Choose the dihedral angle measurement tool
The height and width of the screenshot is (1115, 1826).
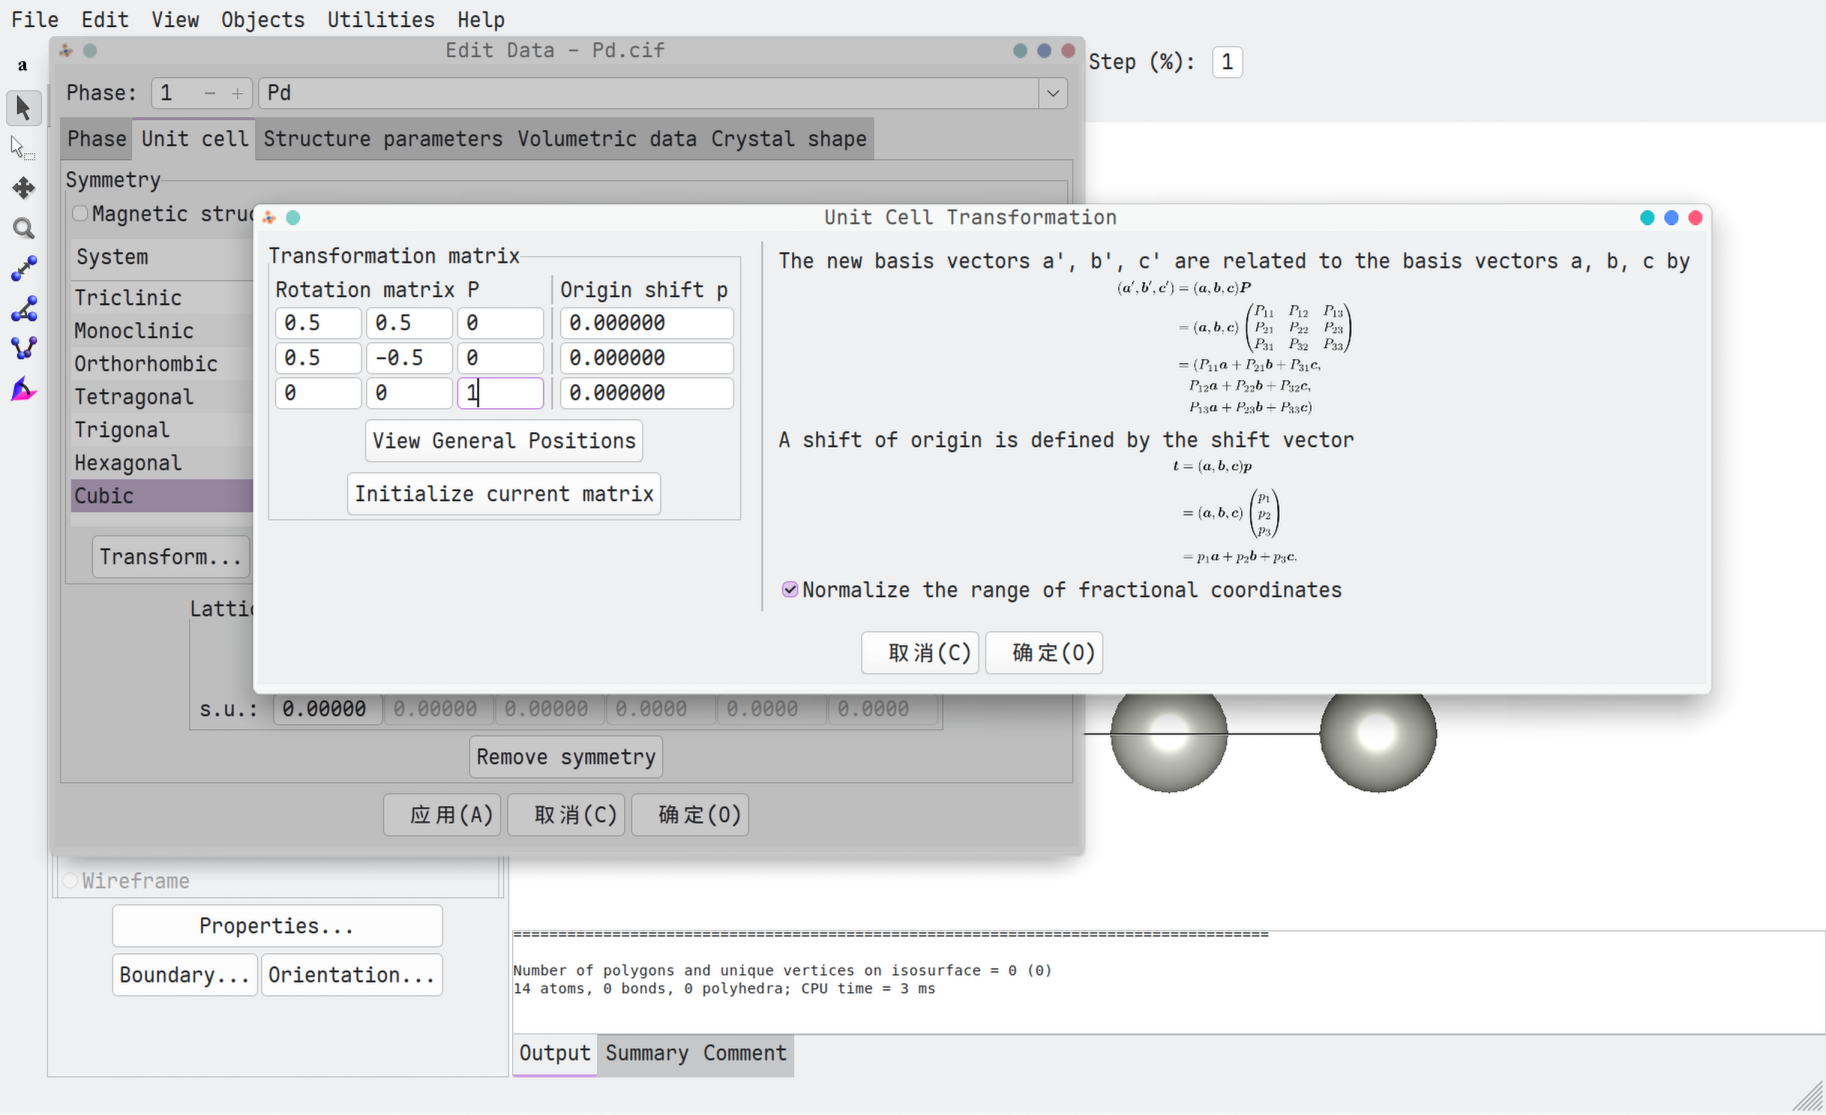coord(23,348)
